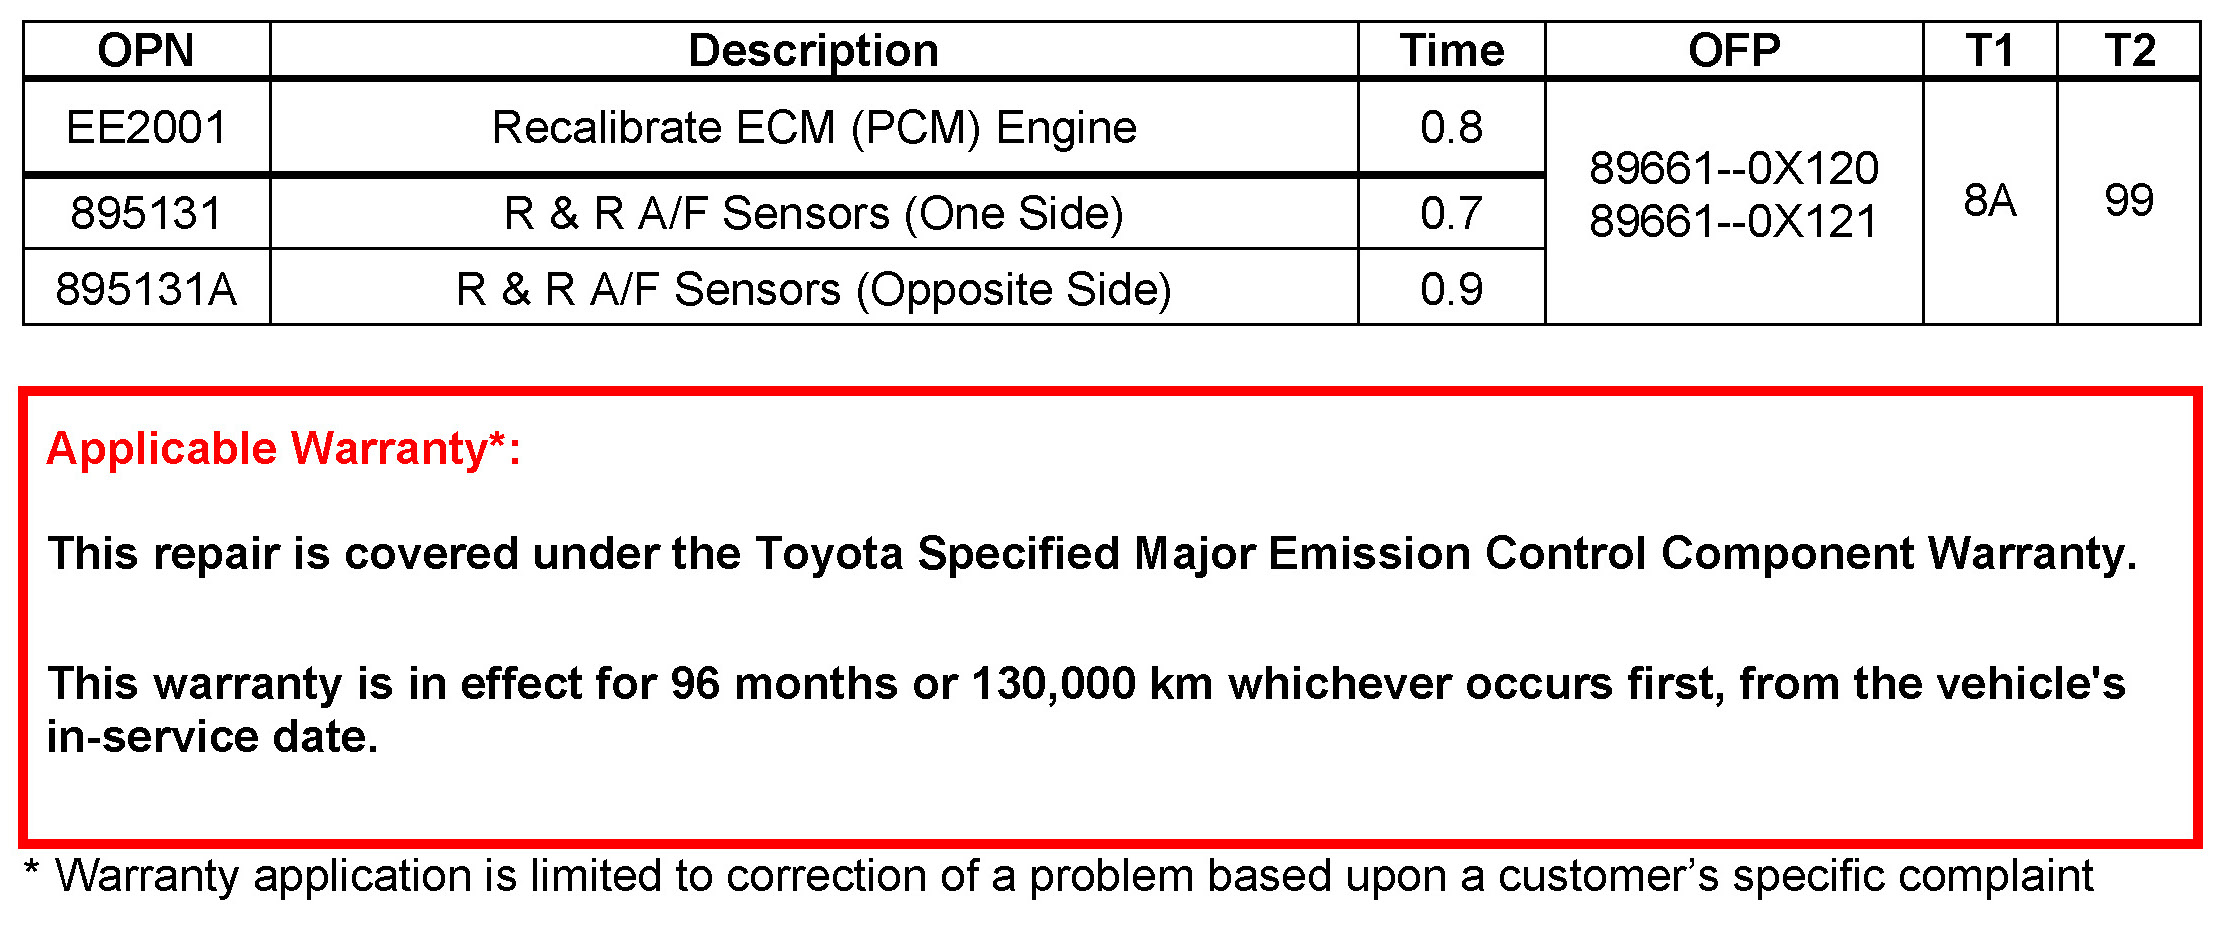Screen dimensions: 2226x930
Task: Click part number 89661--0X120
Action: coord(1733,168)
